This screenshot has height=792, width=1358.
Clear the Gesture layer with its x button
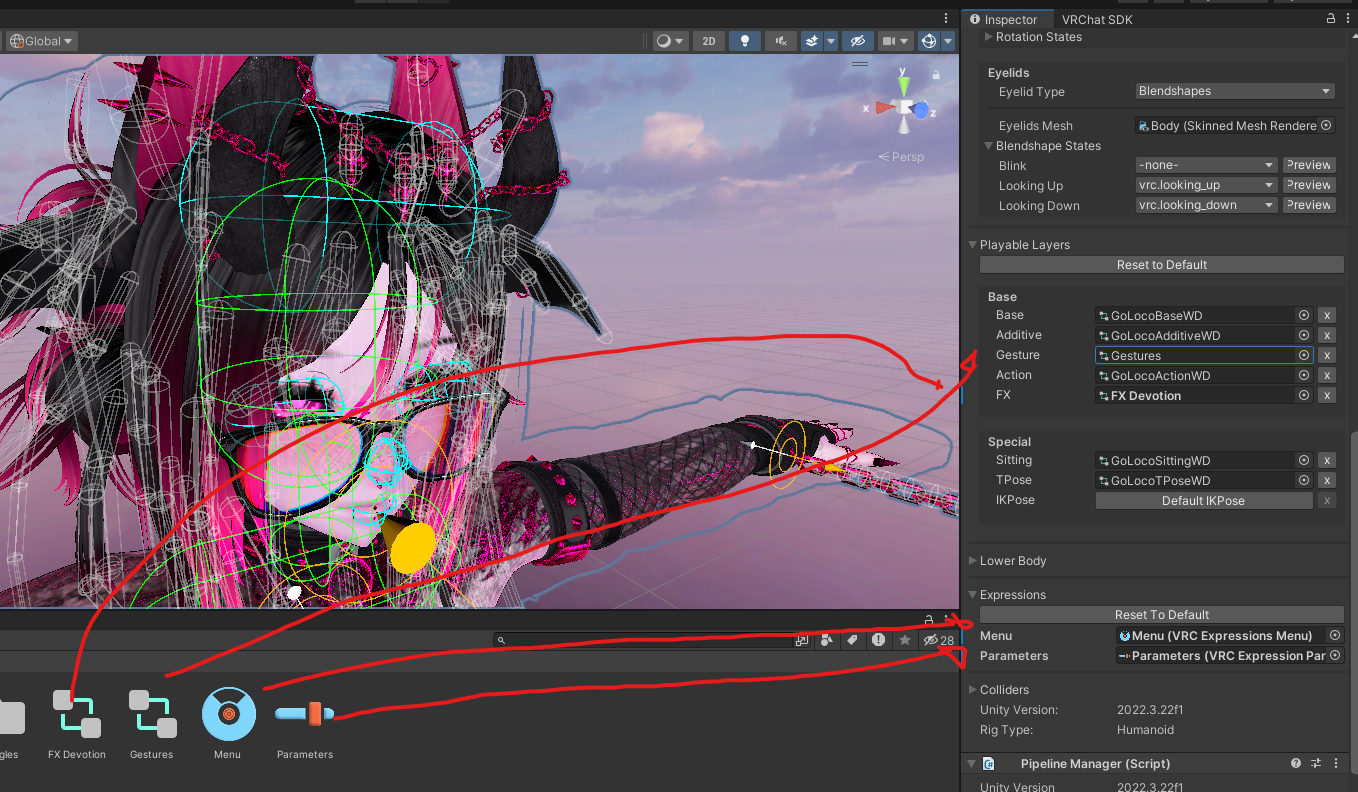1326,355
